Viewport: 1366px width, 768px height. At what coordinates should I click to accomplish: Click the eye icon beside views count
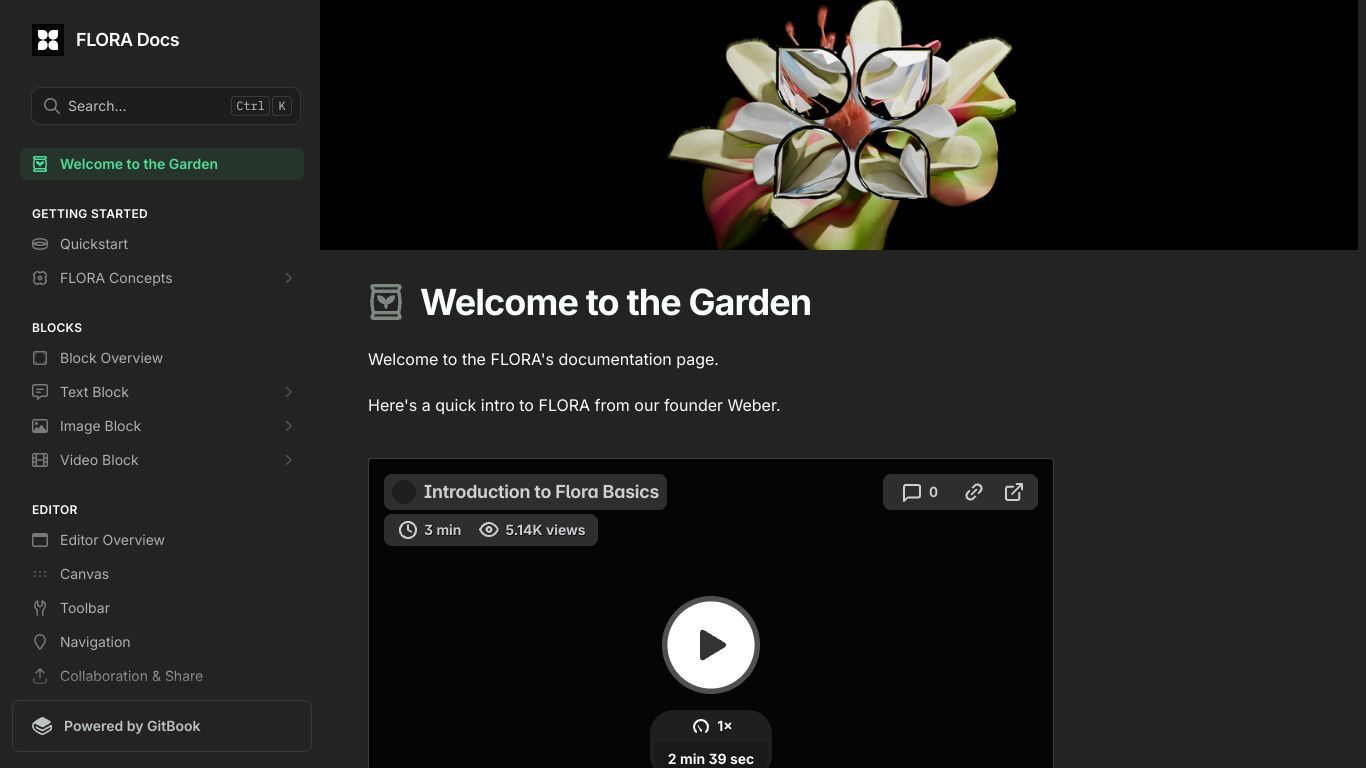[489, 530]
